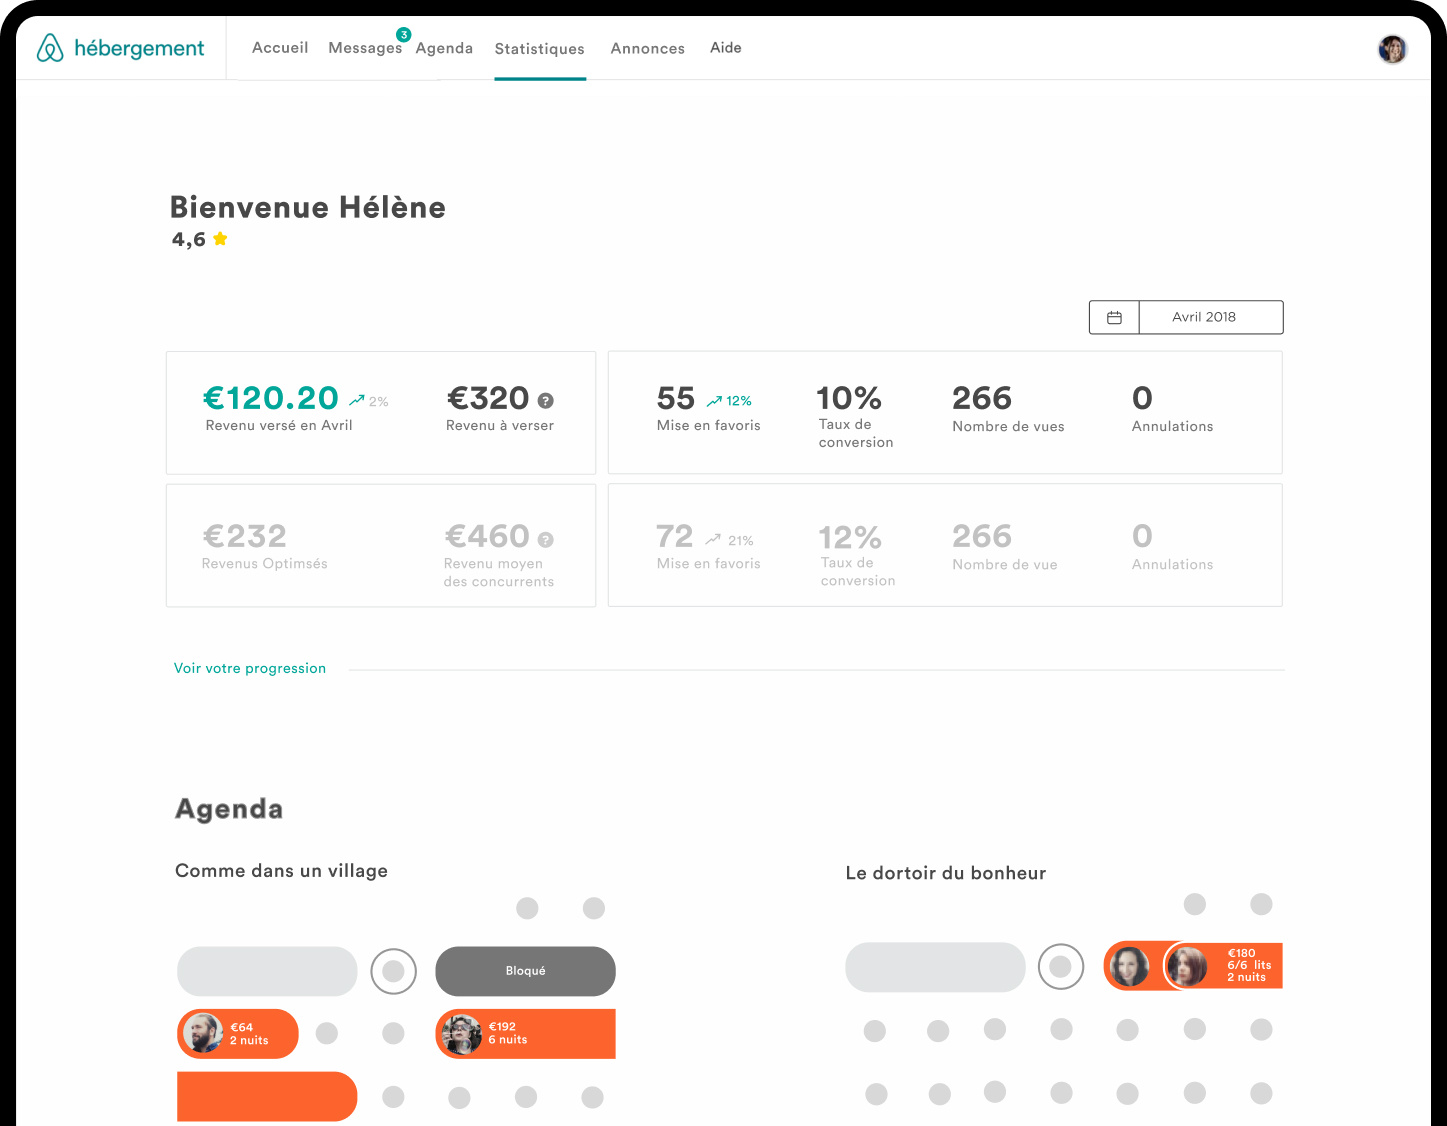Go to the Annonces tab
Viewport: 1447px width, 1126px height.
point(647,48)
